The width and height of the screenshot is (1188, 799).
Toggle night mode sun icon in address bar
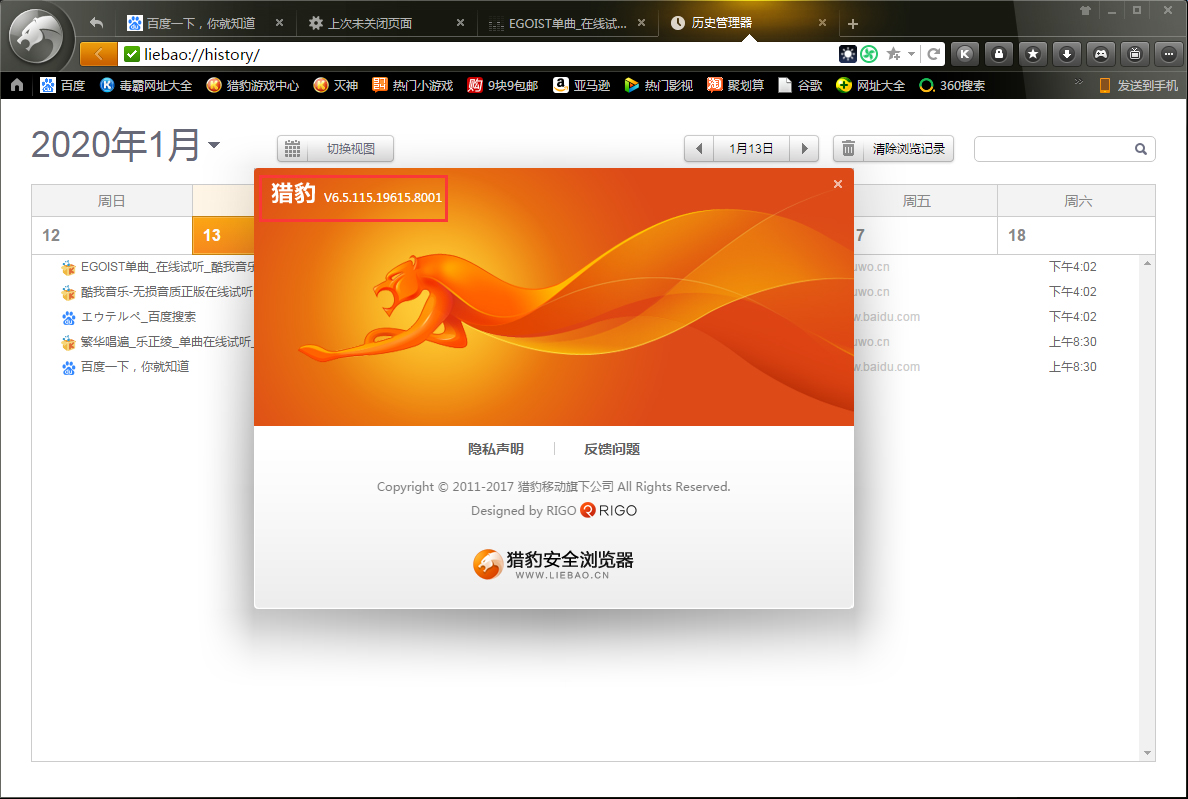pos(848,54)
